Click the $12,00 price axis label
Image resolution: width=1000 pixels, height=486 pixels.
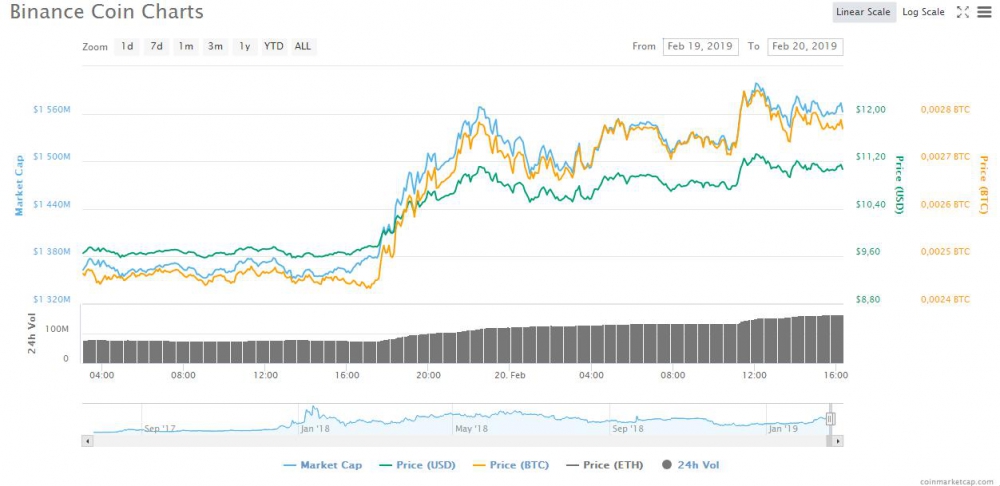[x=871, y=110]
